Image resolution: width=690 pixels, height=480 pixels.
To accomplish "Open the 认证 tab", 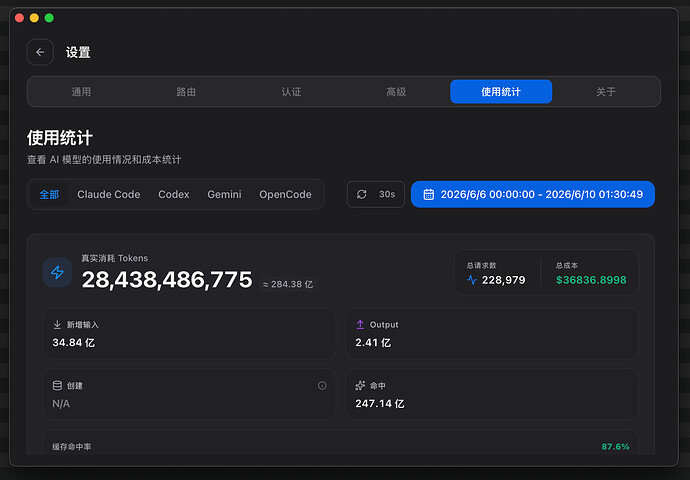I will point(291,92).
